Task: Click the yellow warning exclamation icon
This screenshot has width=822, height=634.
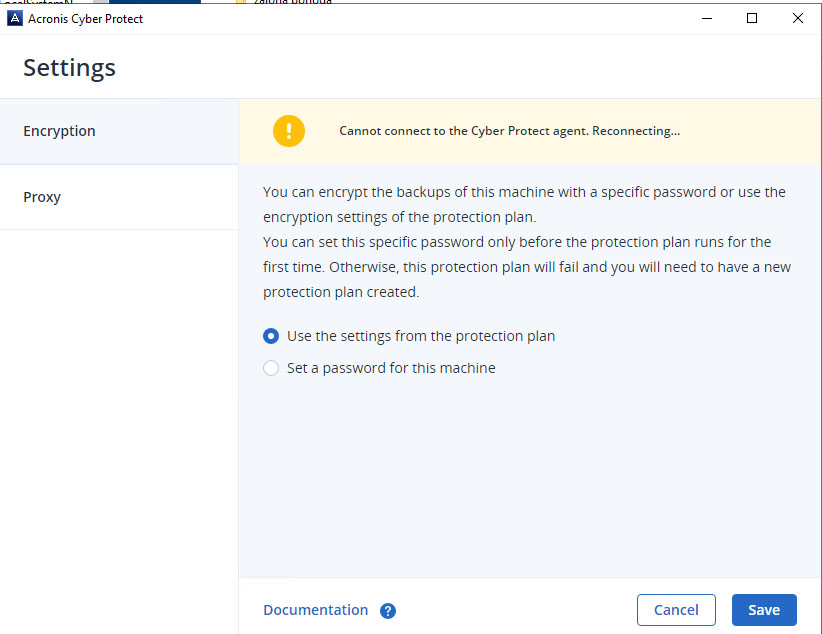Action: pyautogui.click(x=289, y=131)
